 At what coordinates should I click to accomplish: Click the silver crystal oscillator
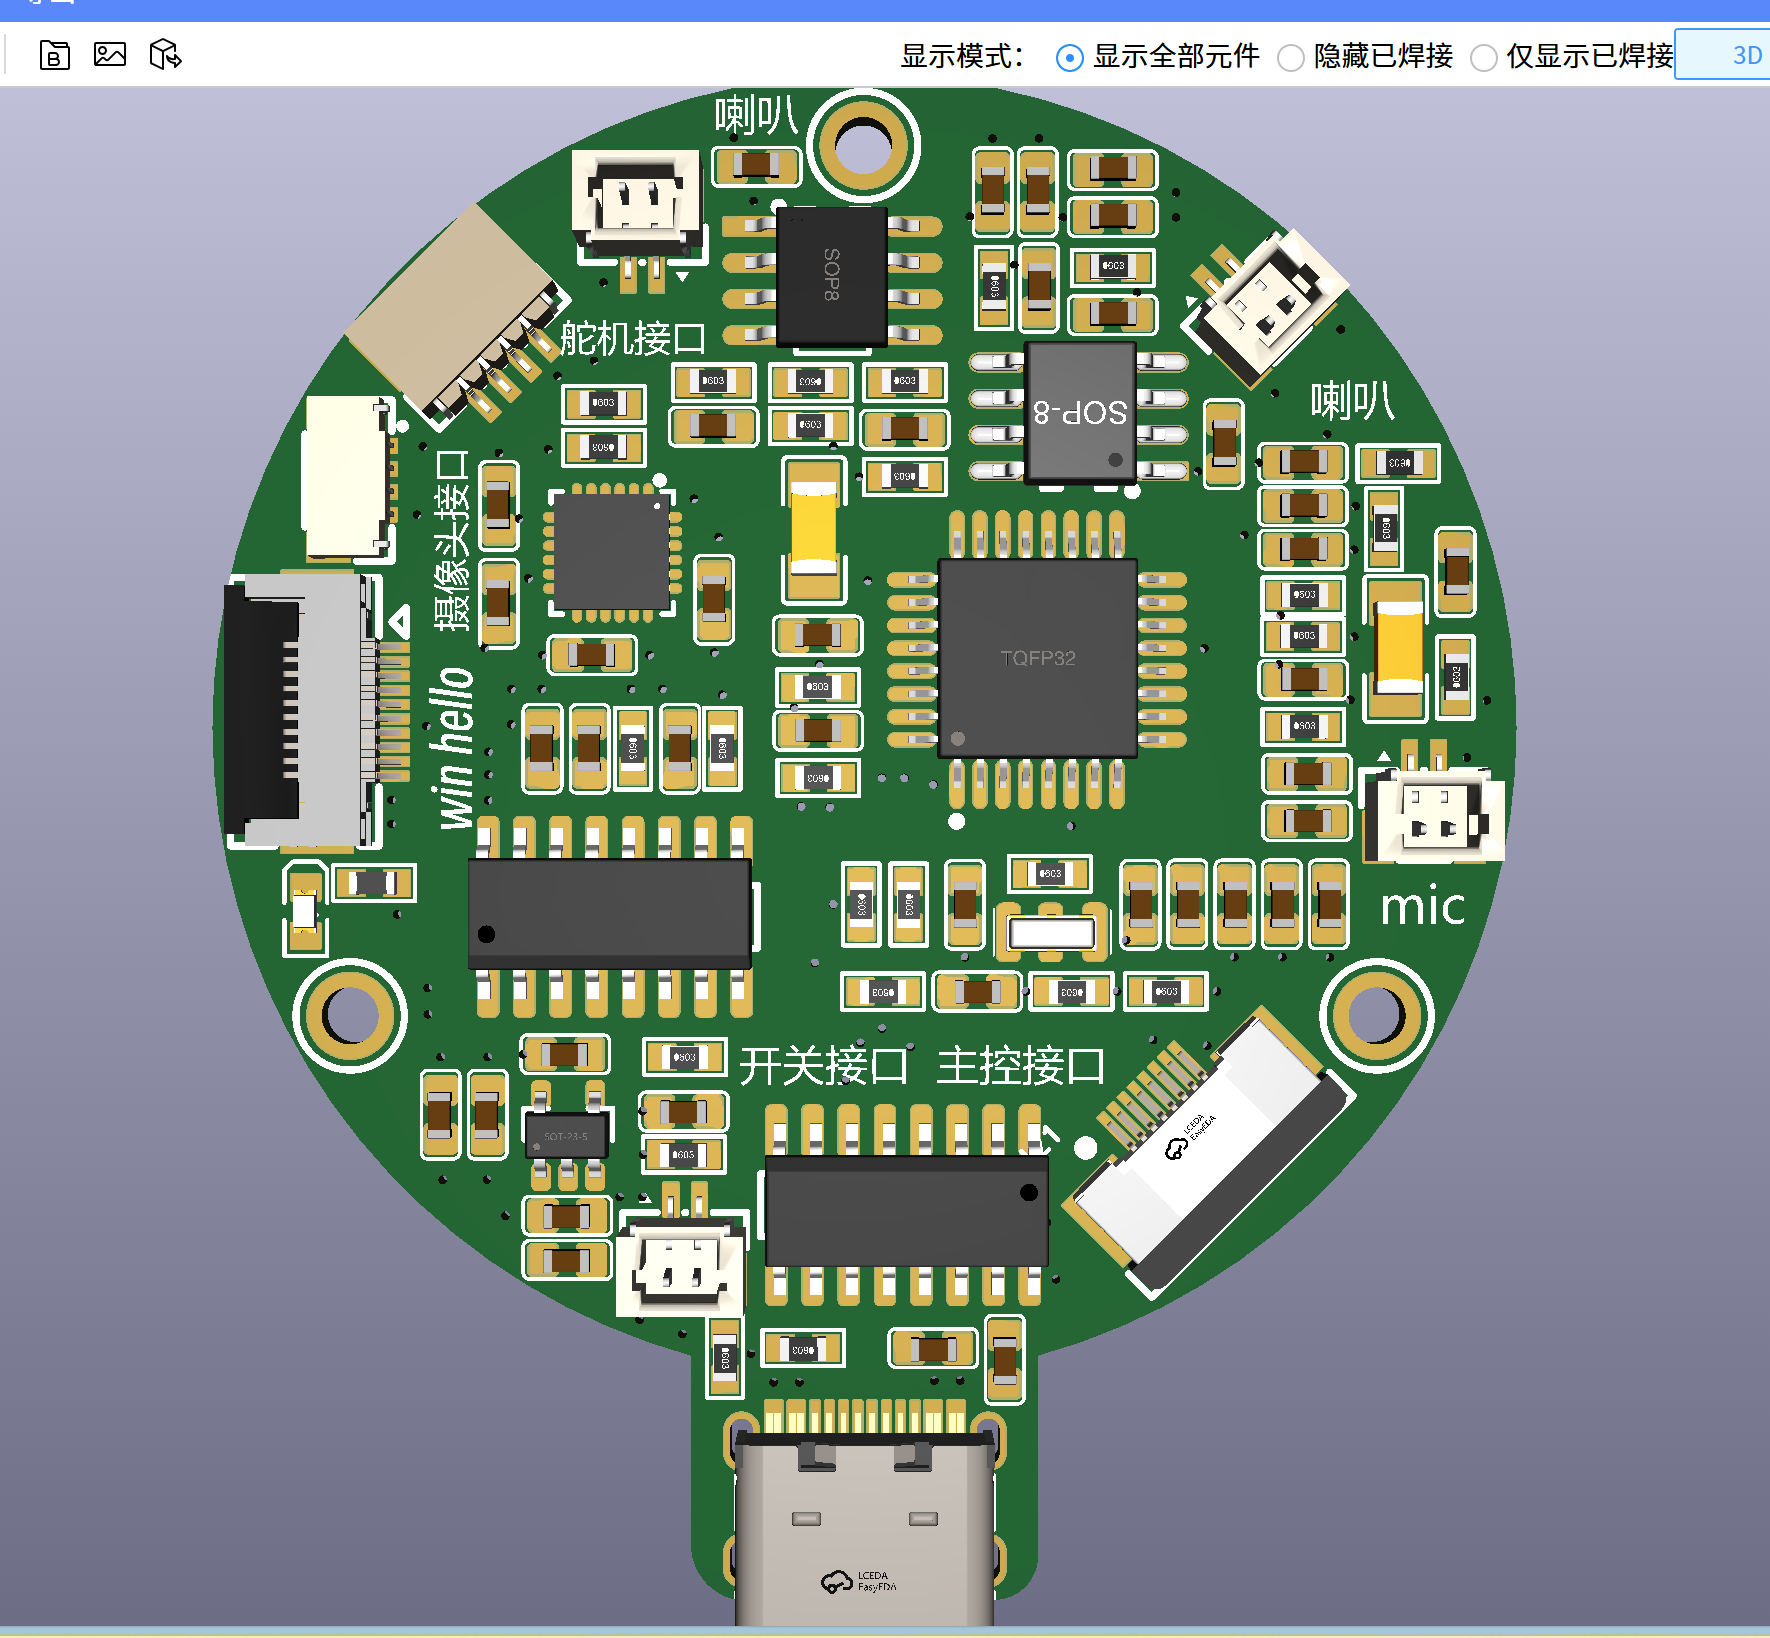pos(1051,932)
